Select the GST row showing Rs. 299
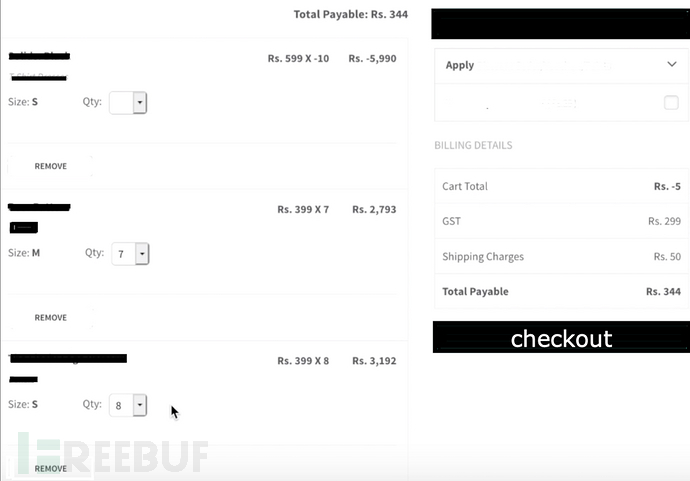Viewport: 690px width, 481px height. 561,221
